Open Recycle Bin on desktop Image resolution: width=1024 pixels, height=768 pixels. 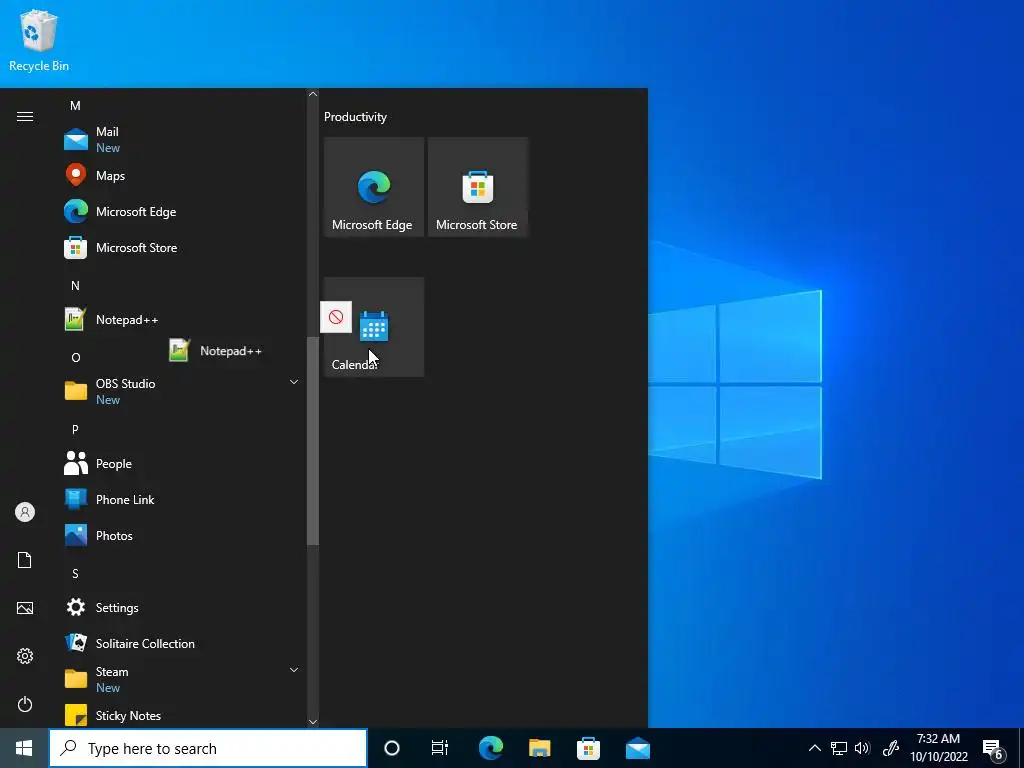tap(39, 40)
